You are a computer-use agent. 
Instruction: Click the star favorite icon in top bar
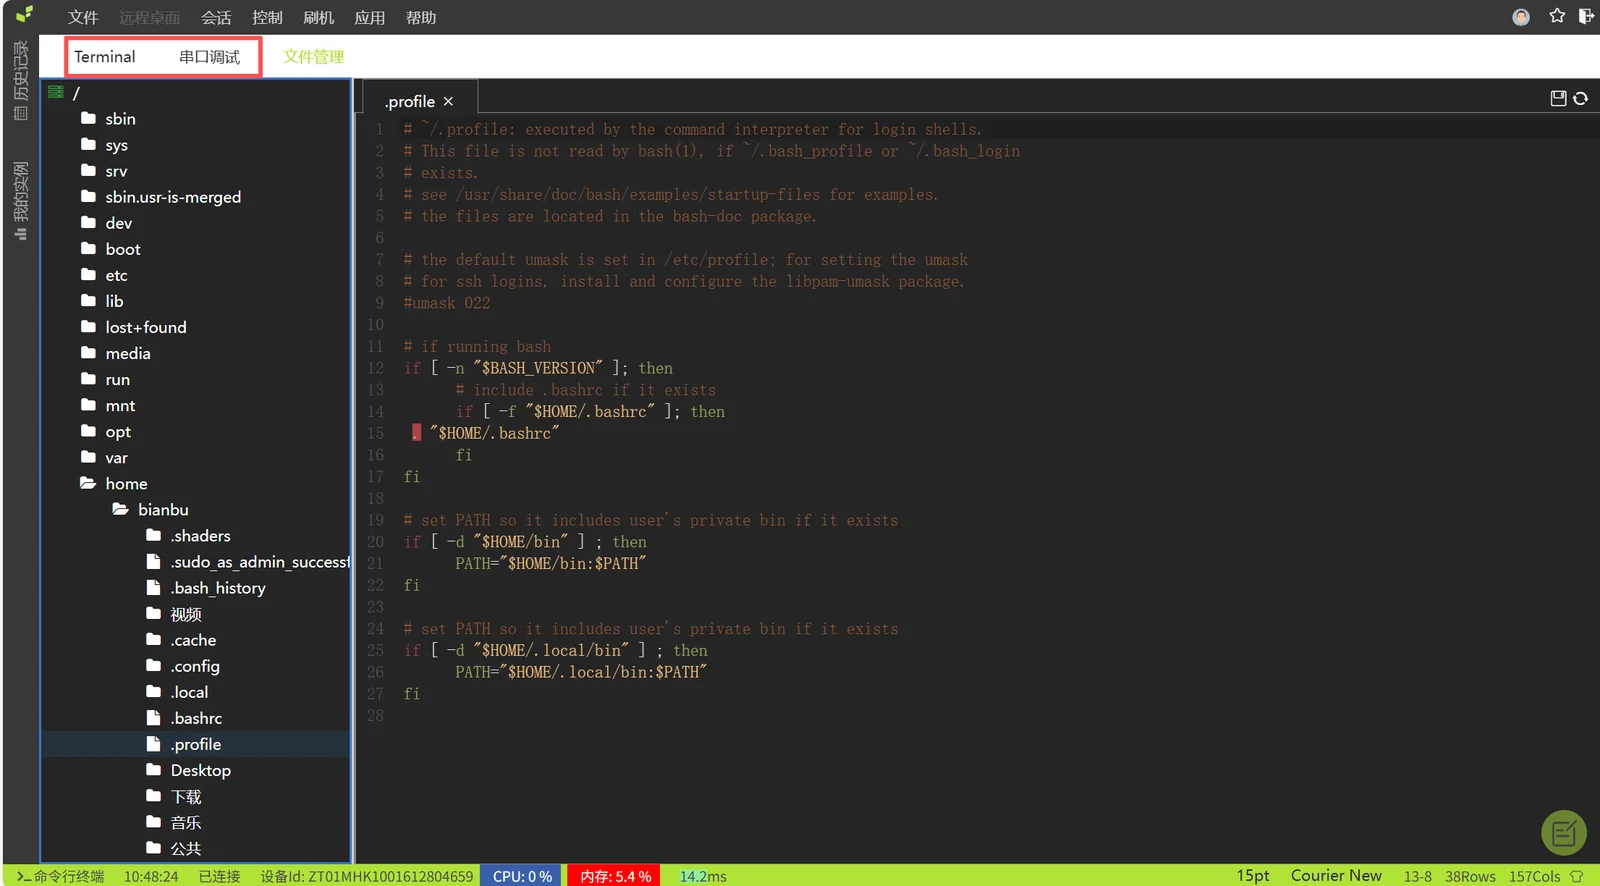[1557, 16]
